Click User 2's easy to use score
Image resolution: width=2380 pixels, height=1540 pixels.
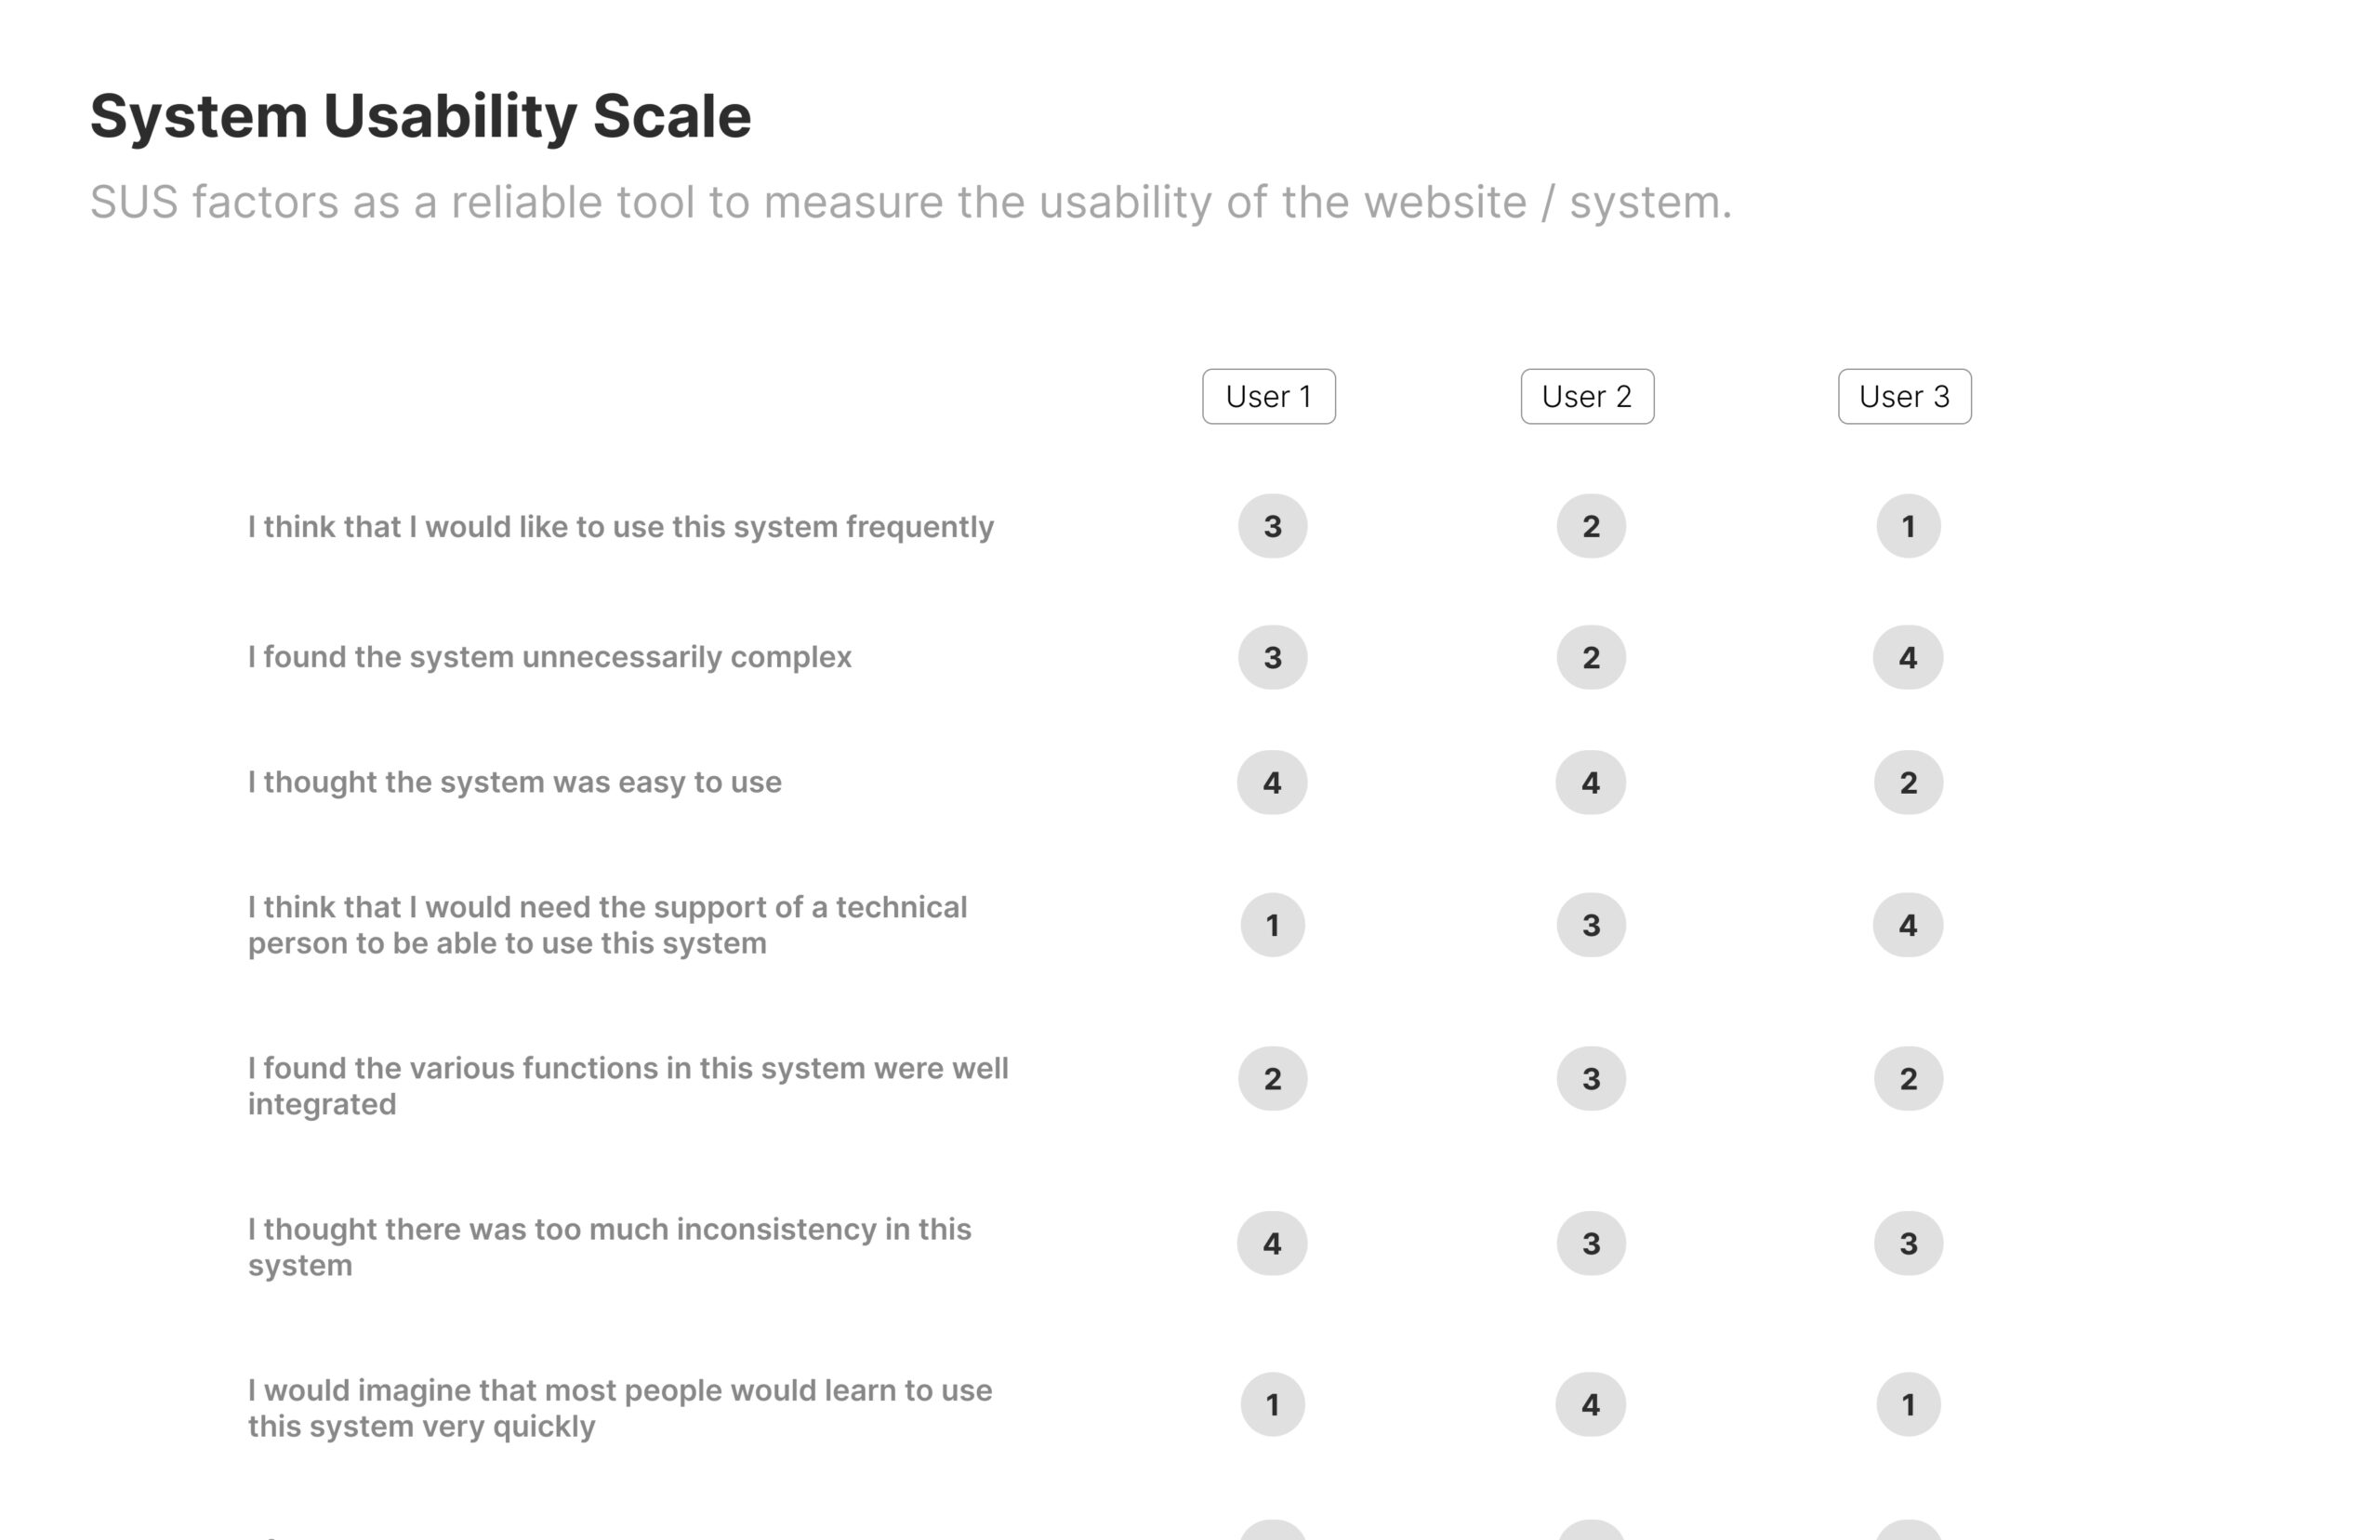1590,782
